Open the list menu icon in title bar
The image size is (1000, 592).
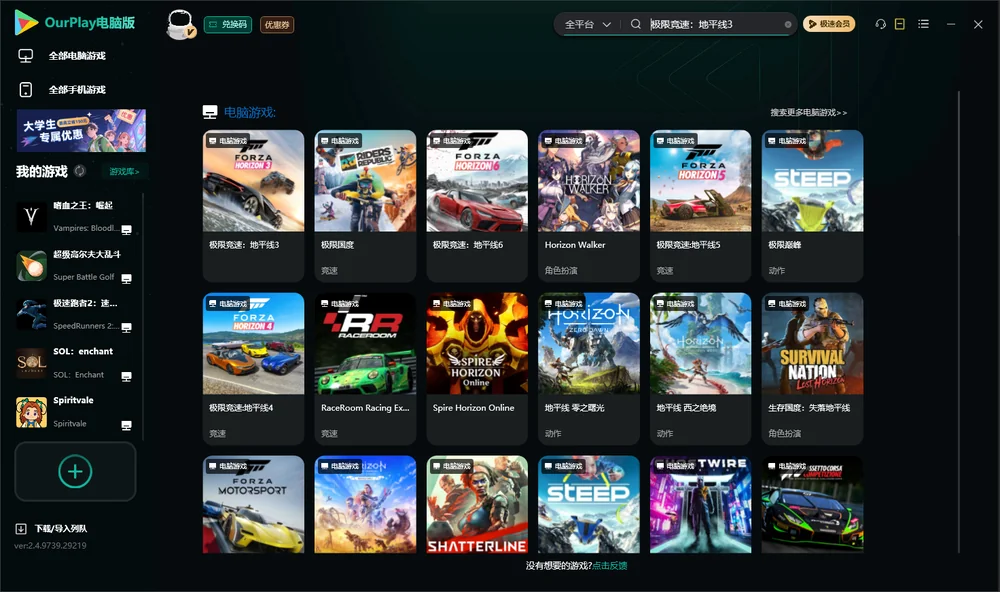pyautogui.click(x=923, y=24)
